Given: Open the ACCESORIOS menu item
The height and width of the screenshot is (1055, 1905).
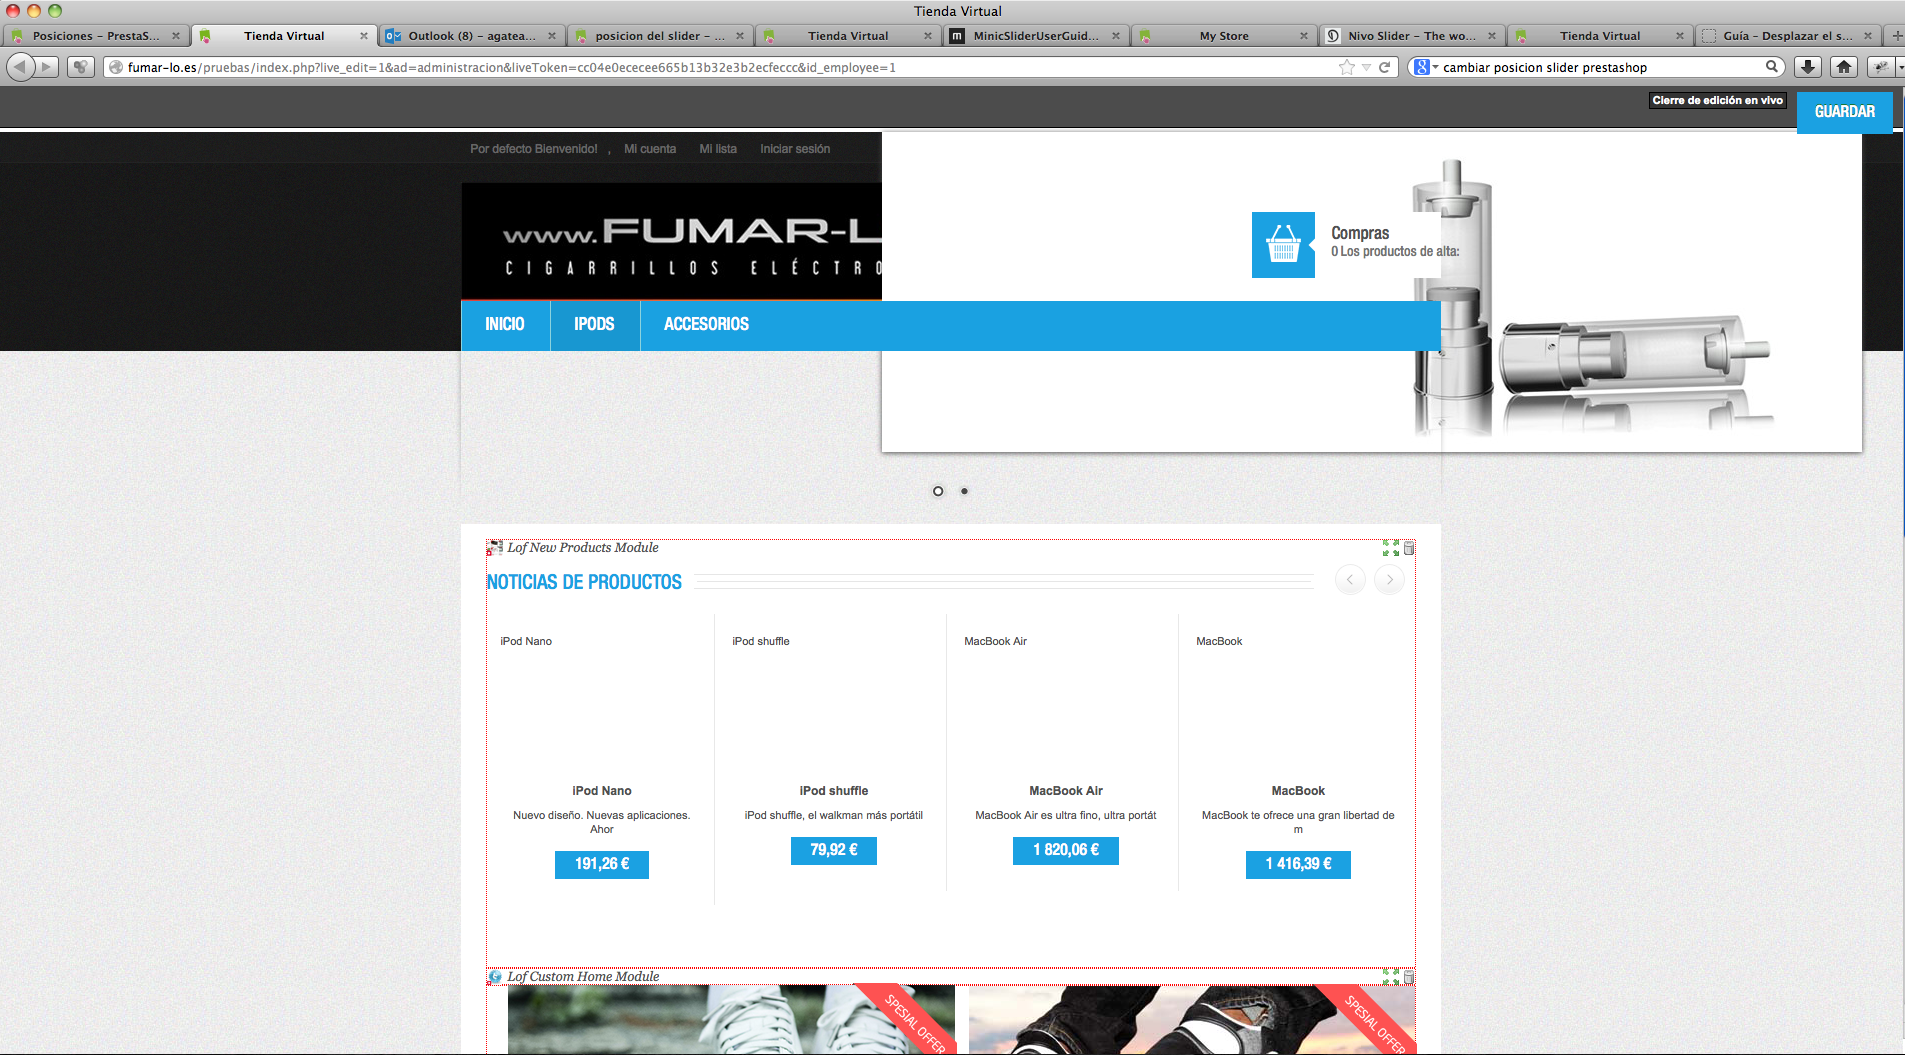Looking at the screenshot, I should pos(707,324).
